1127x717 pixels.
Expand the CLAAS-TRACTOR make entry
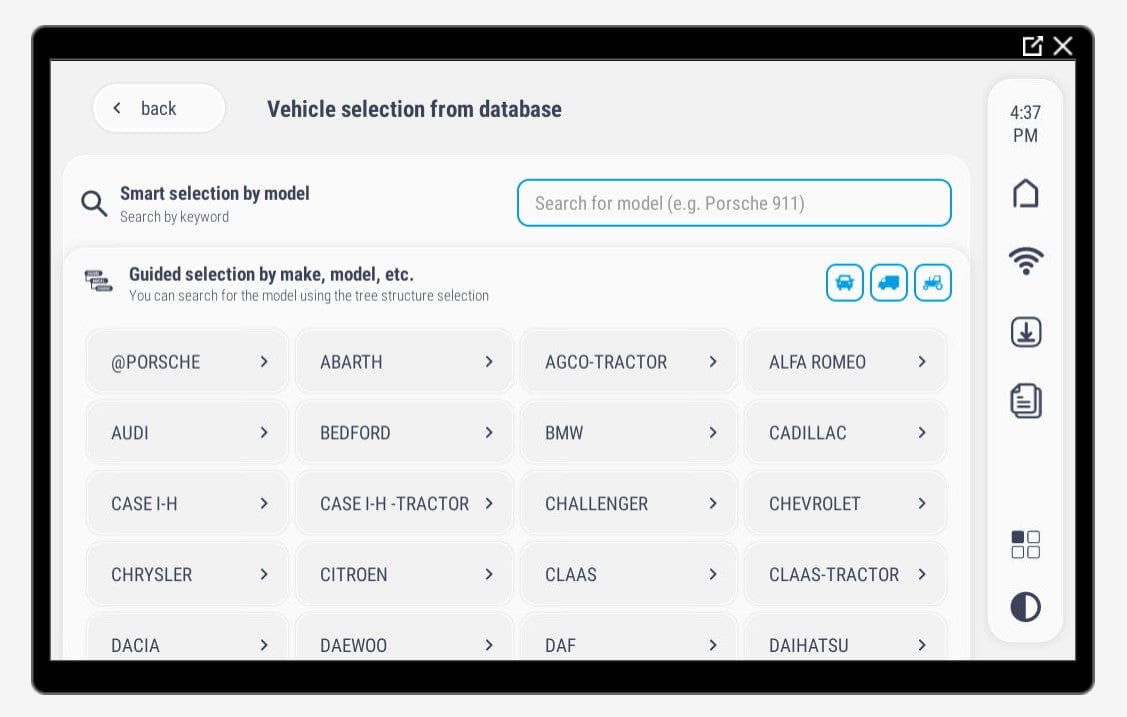point(845,575)
